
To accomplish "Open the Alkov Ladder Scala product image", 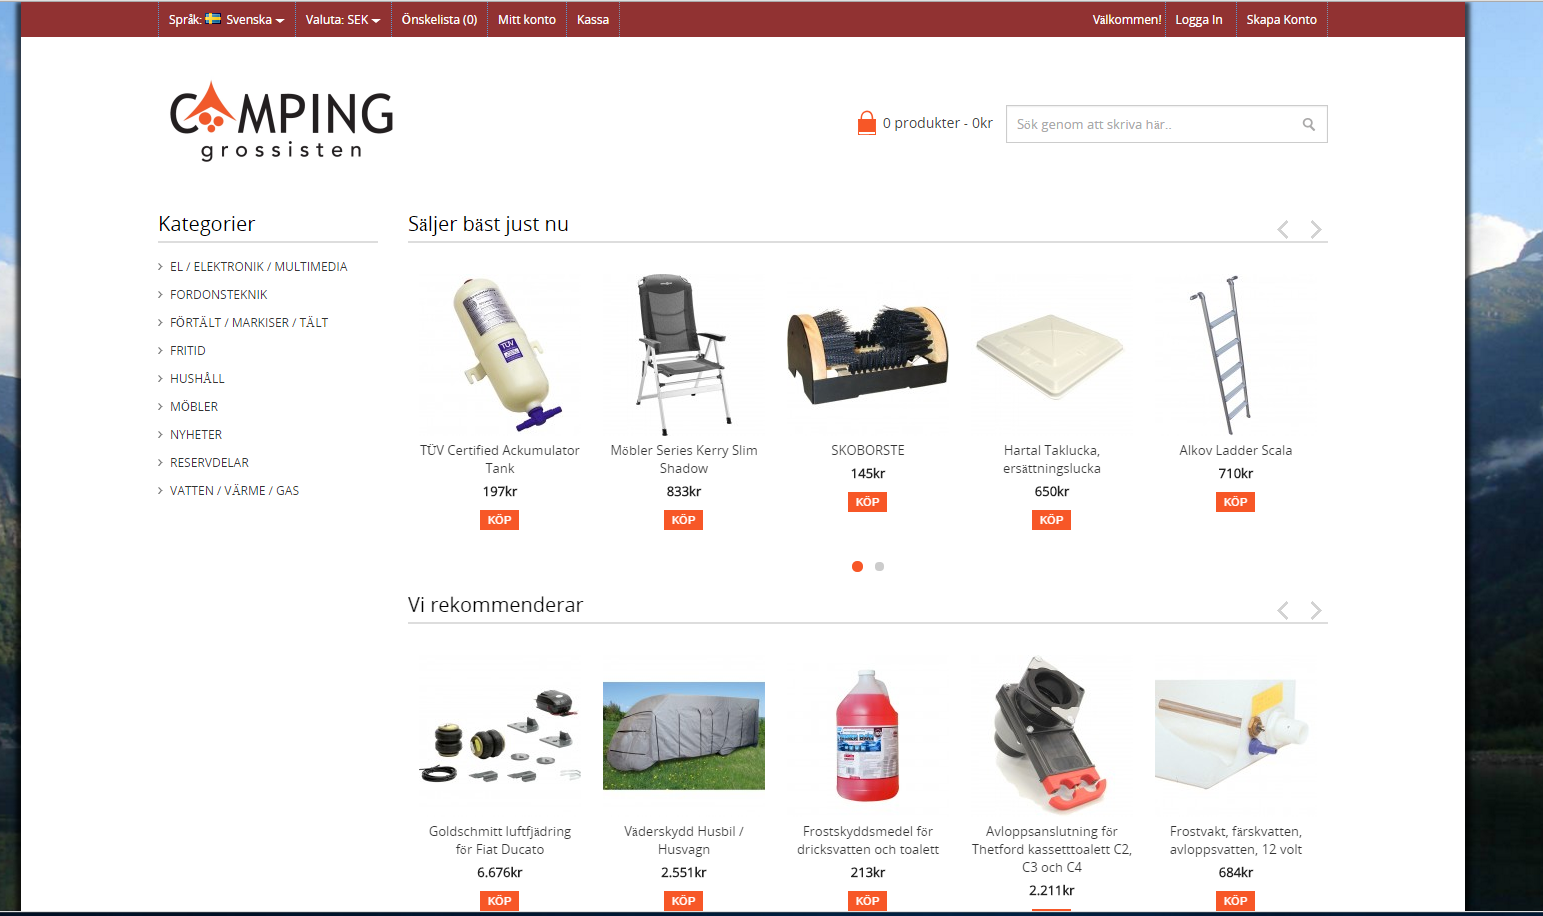I will click(1235, 355).
